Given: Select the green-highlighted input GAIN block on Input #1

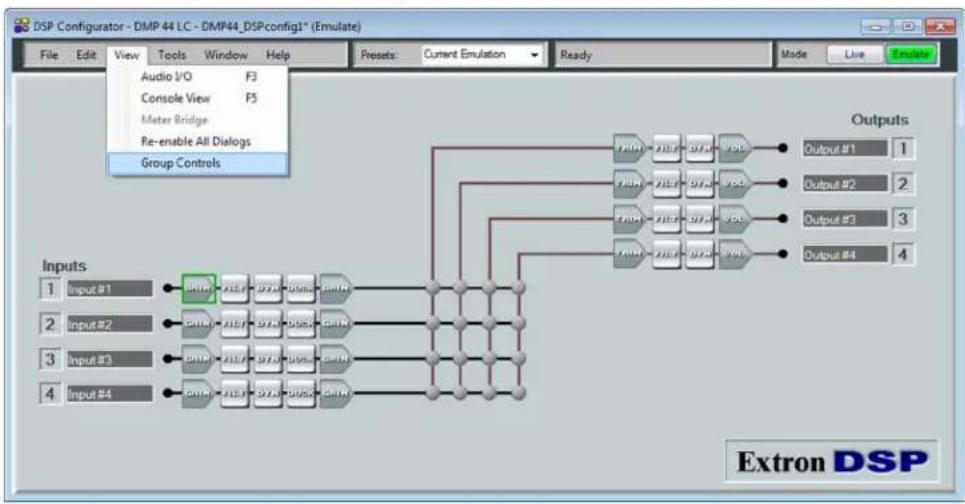Looking at the screenshot, I should coord(199,288).
